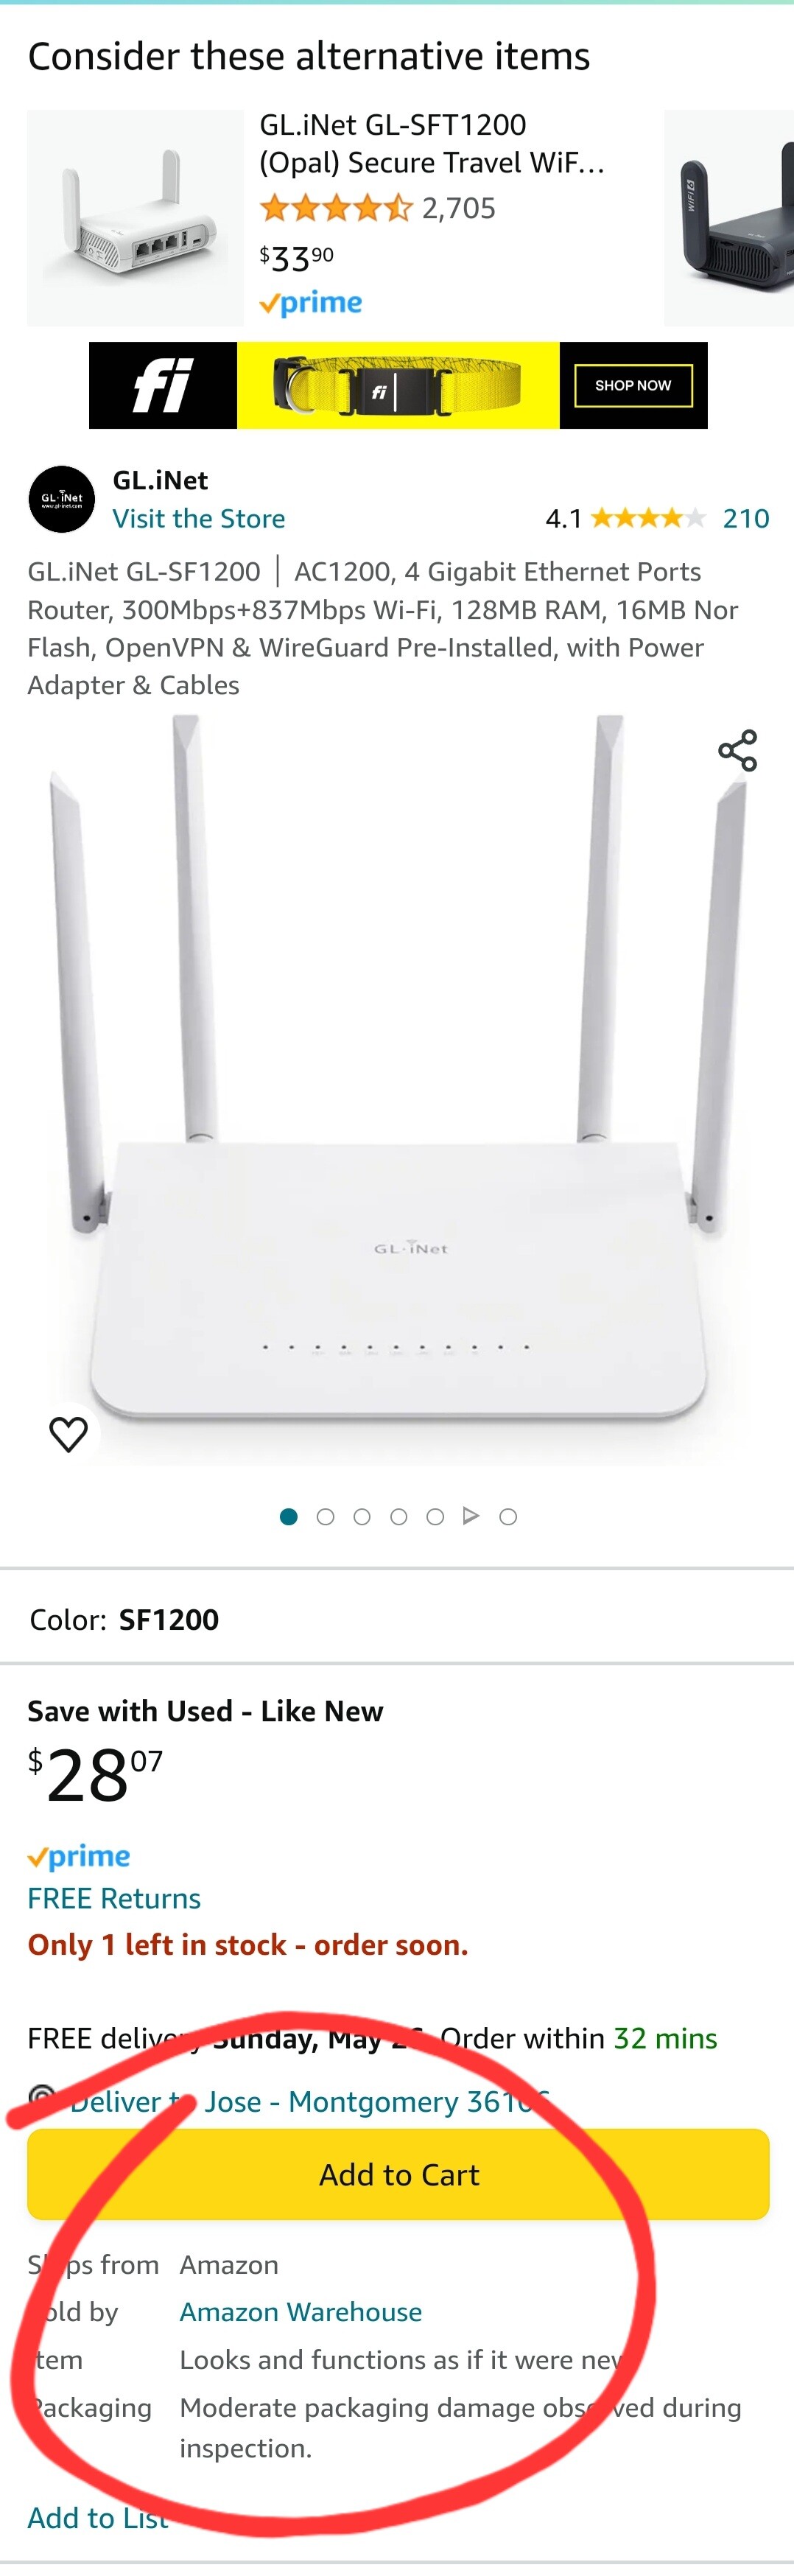Open the GL-SFT1200 Opal alternative item thumbnail
This screenshot has height=2576, width=794.
tap(135, 218)
